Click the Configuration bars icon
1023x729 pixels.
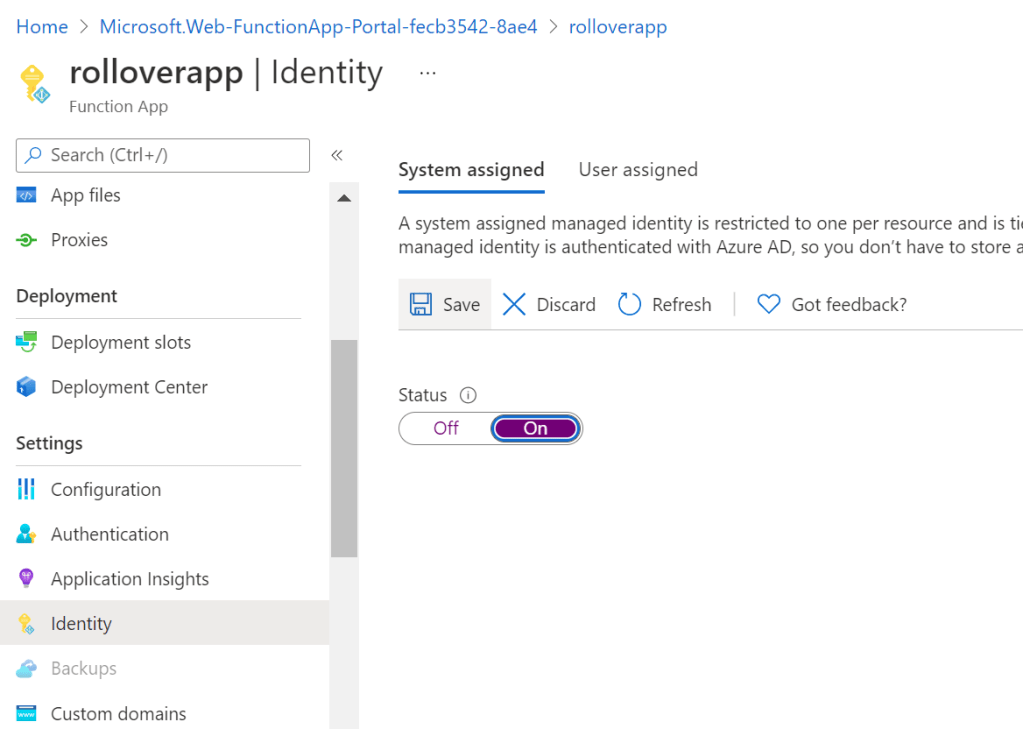tap(27, 489)
